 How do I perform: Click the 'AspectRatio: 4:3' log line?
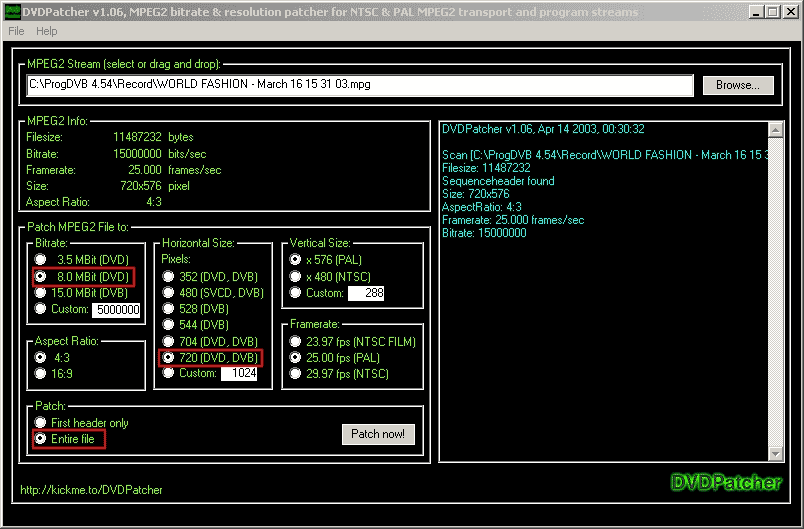[481, 207]
